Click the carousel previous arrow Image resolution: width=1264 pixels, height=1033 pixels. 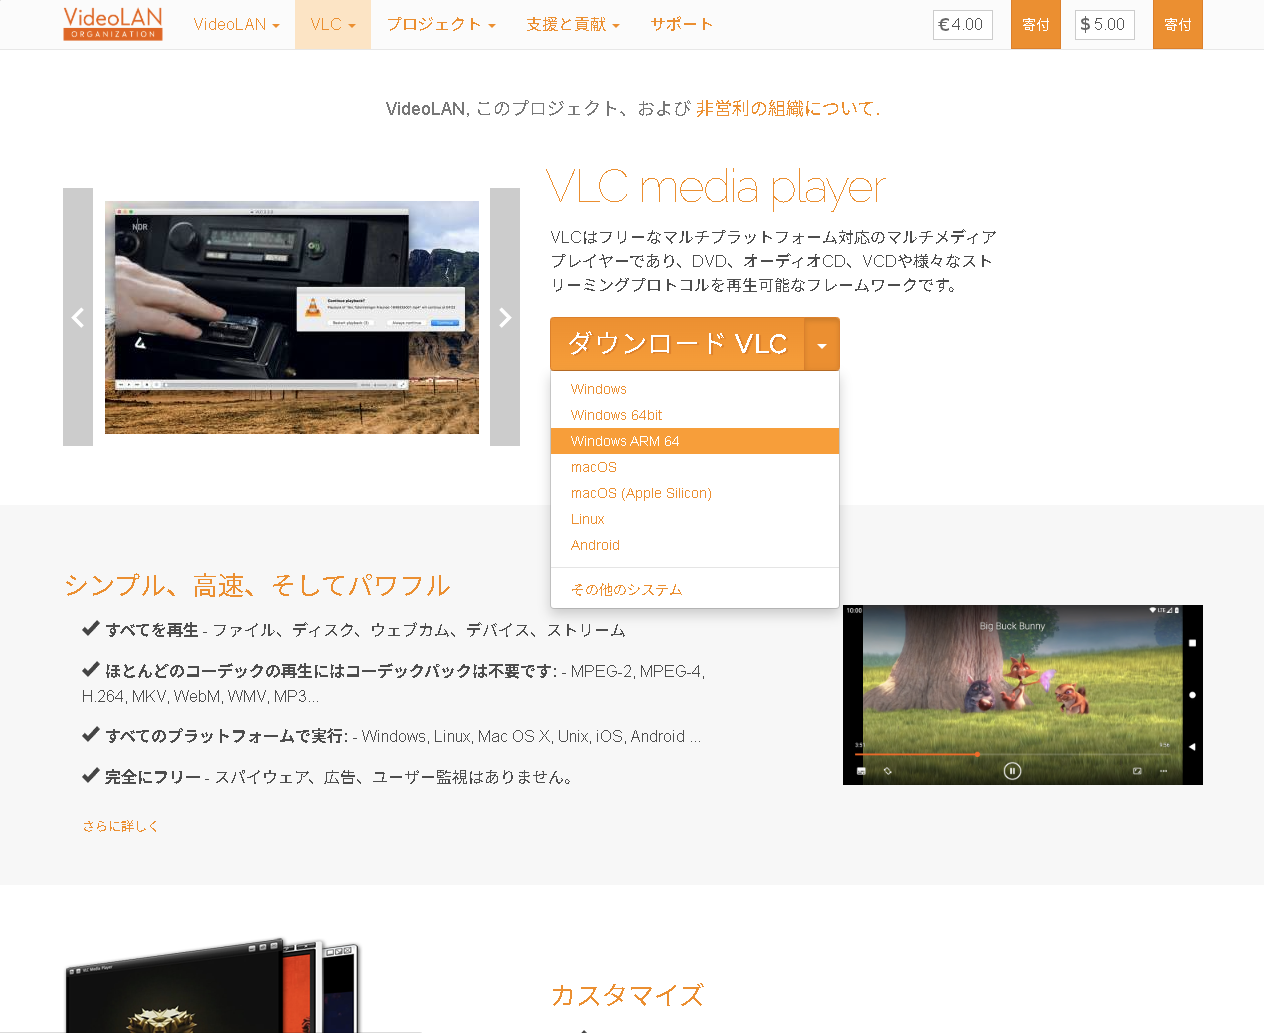tap(77, 317)
